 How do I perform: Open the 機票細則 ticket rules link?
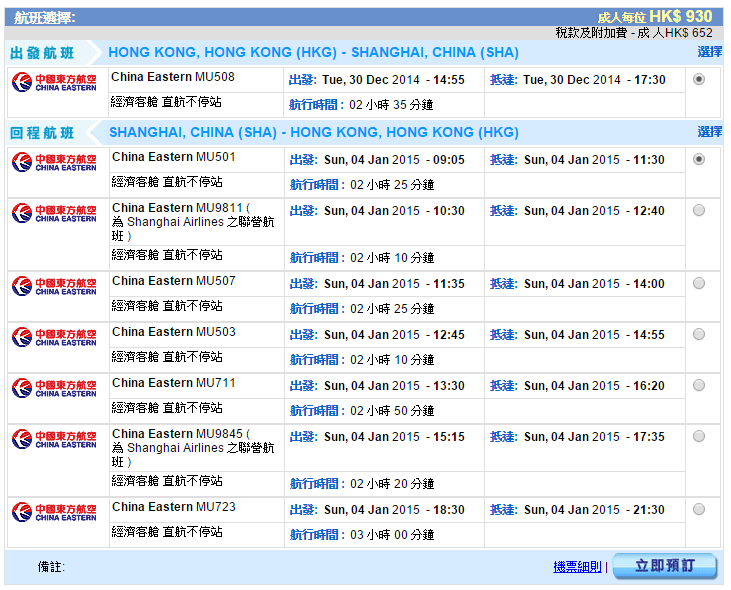577,567
